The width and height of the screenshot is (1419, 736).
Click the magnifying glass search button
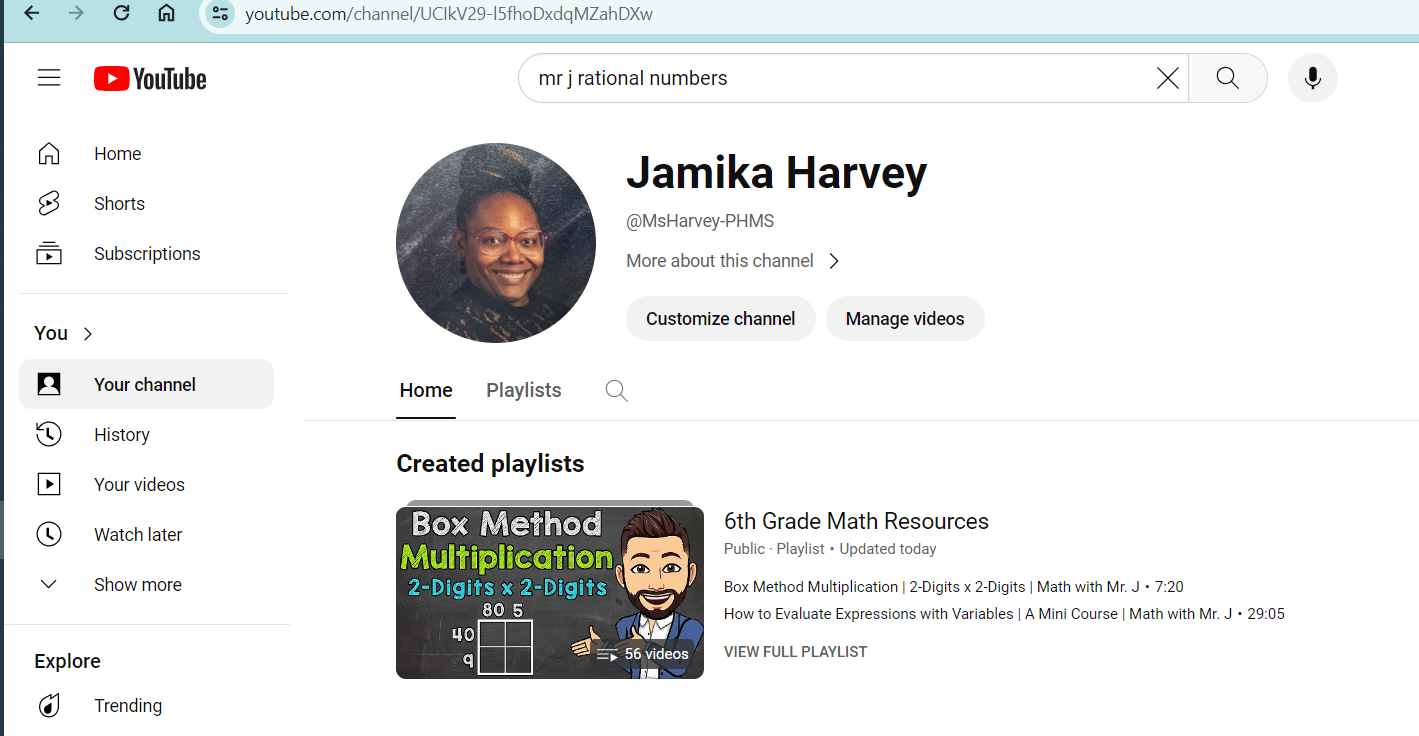coord(1228,78)
